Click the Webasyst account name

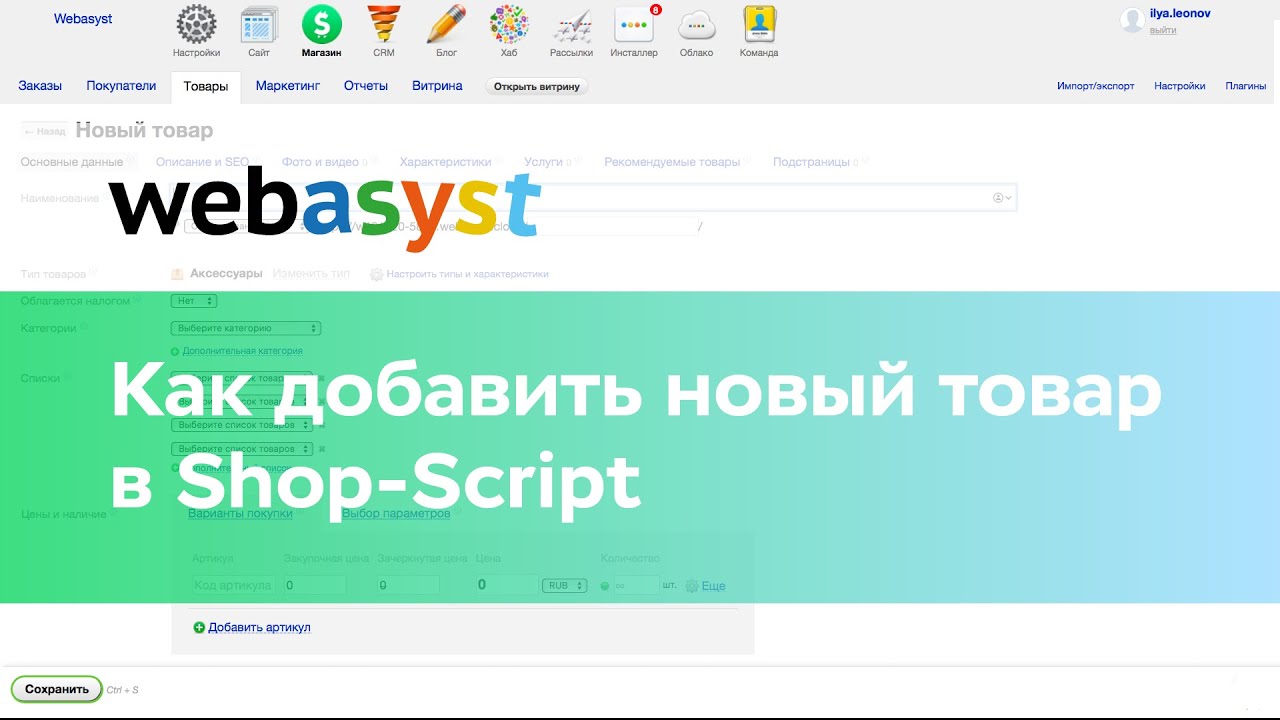click(x=83, y=19)
